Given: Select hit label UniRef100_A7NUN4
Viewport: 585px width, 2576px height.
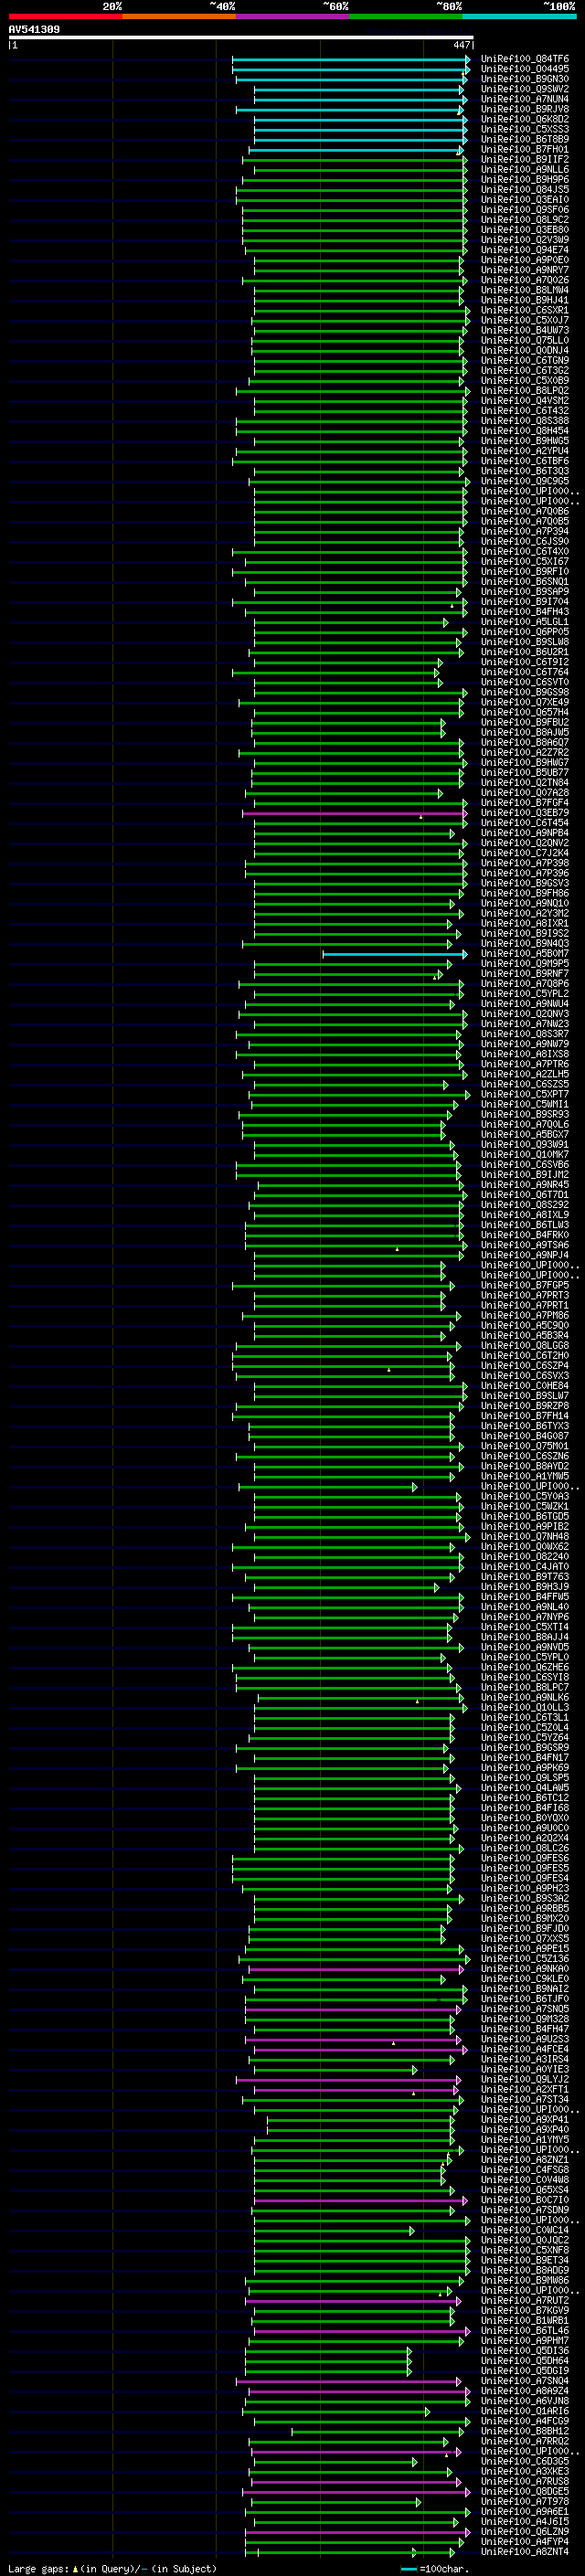Looking at the screenshot, I should (x=525, y=99).
